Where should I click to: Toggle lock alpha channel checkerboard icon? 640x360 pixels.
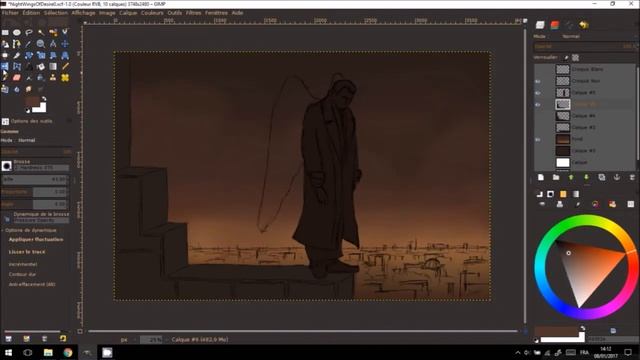(x=576, y=58)
